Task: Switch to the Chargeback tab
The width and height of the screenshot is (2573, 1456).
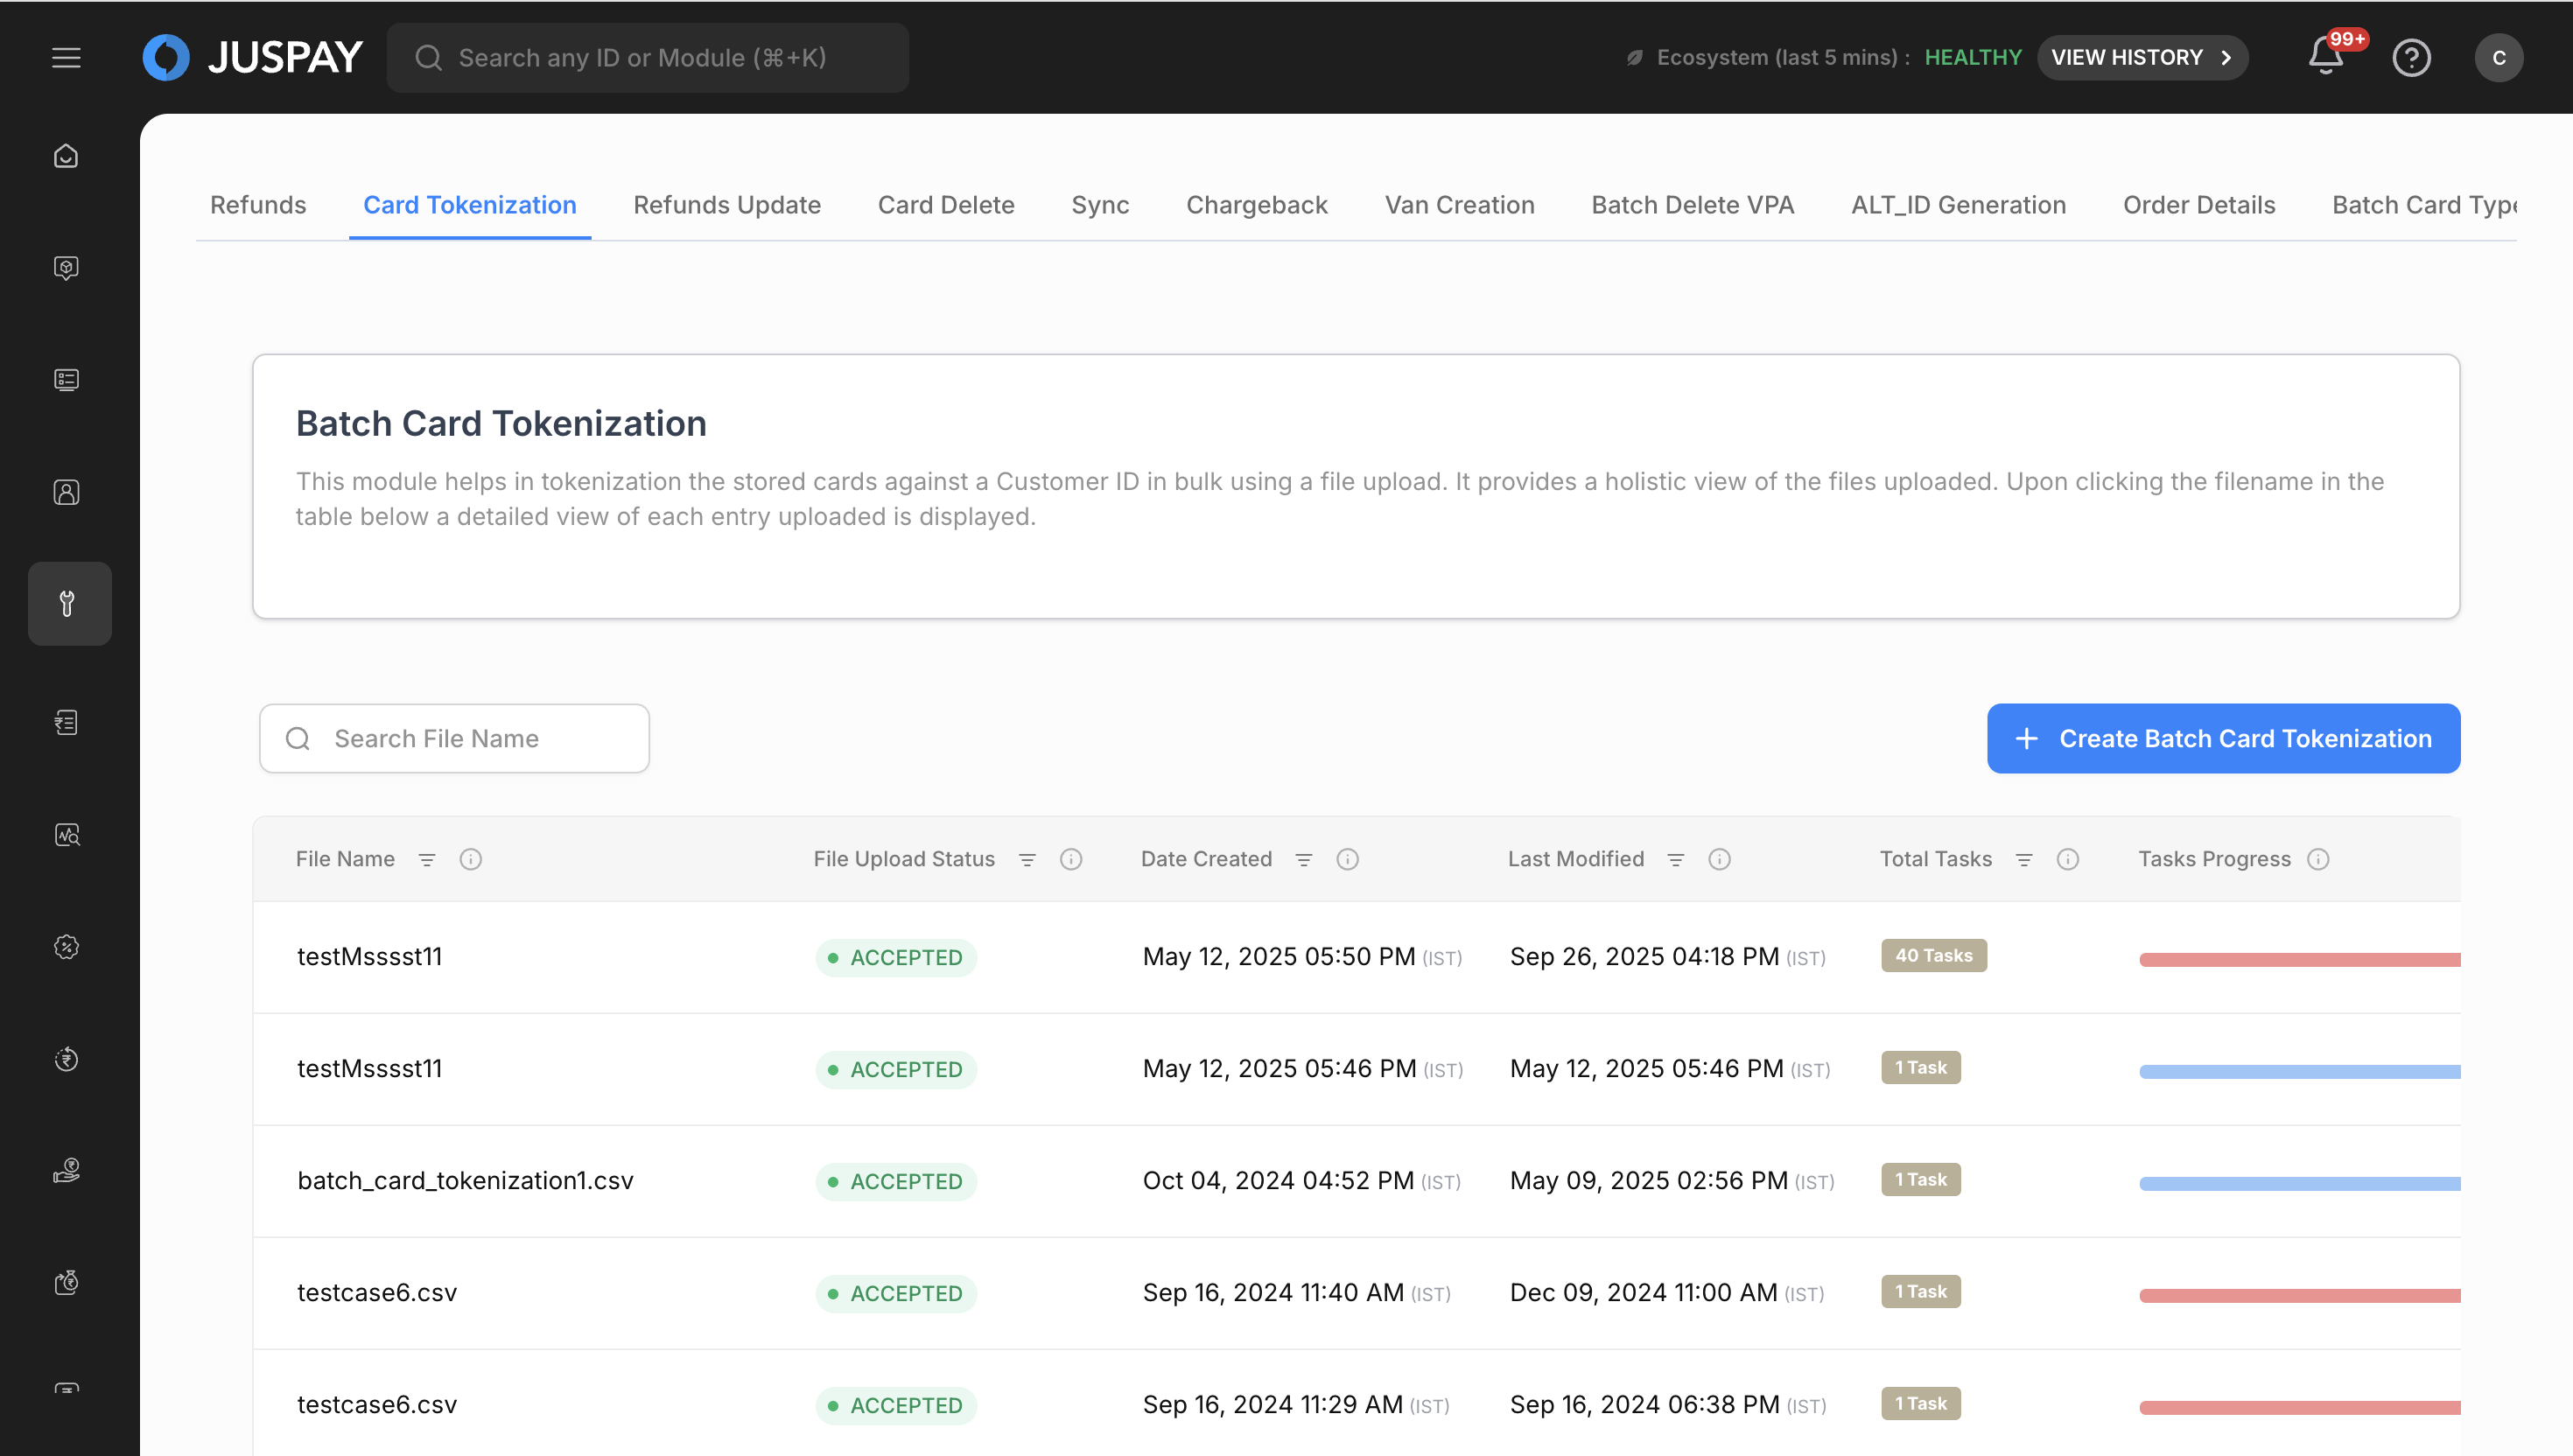Action: coord(1256,205)
